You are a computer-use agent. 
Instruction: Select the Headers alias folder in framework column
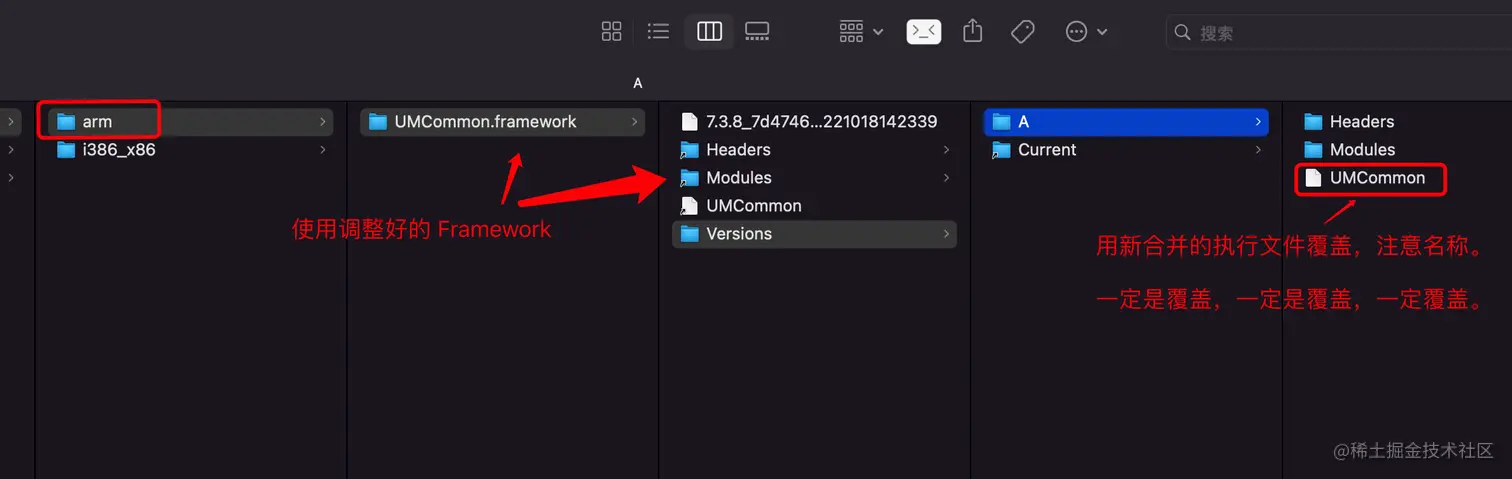point(815,150)
